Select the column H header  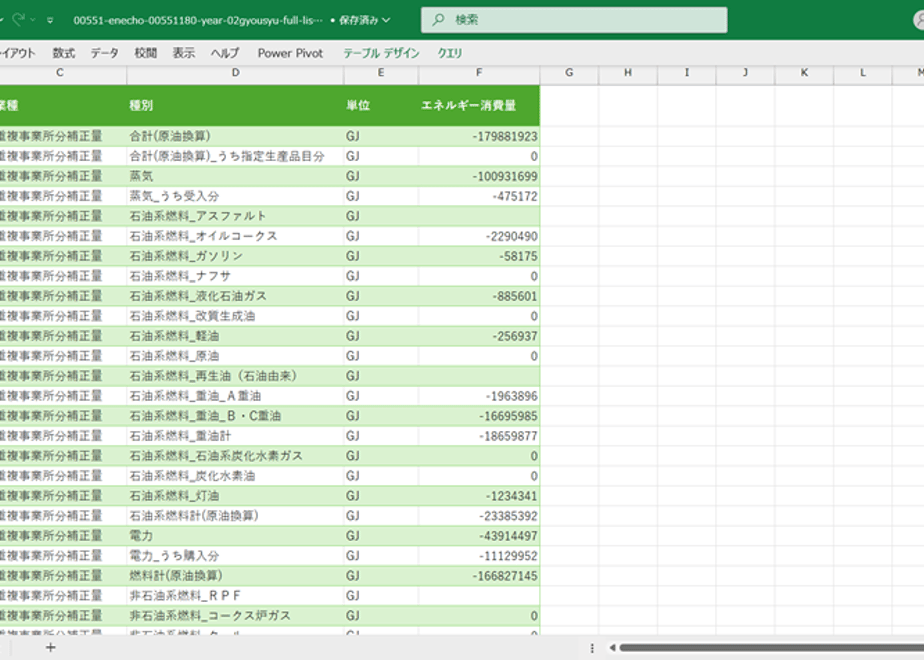tap(628, 73)
